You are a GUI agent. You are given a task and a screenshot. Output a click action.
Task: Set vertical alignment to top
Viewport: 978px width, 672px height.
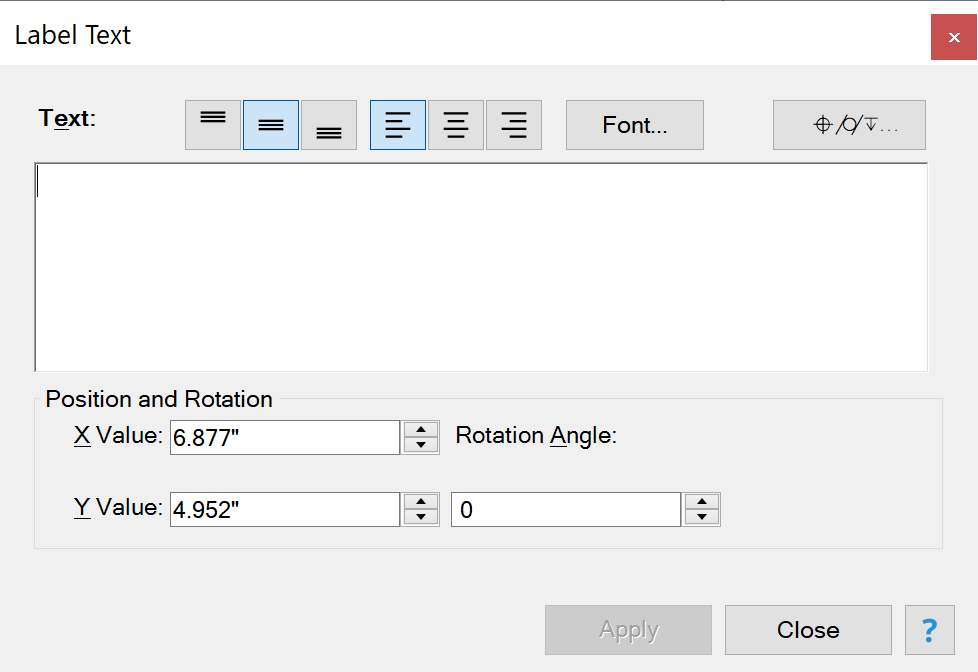(213, 125)
